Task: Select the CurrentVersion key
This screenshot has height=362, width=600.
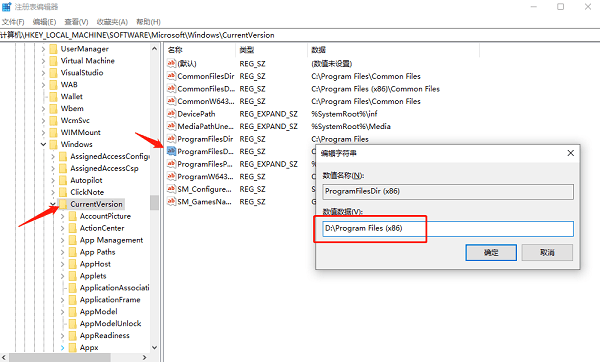Action: tap(96, 204)
